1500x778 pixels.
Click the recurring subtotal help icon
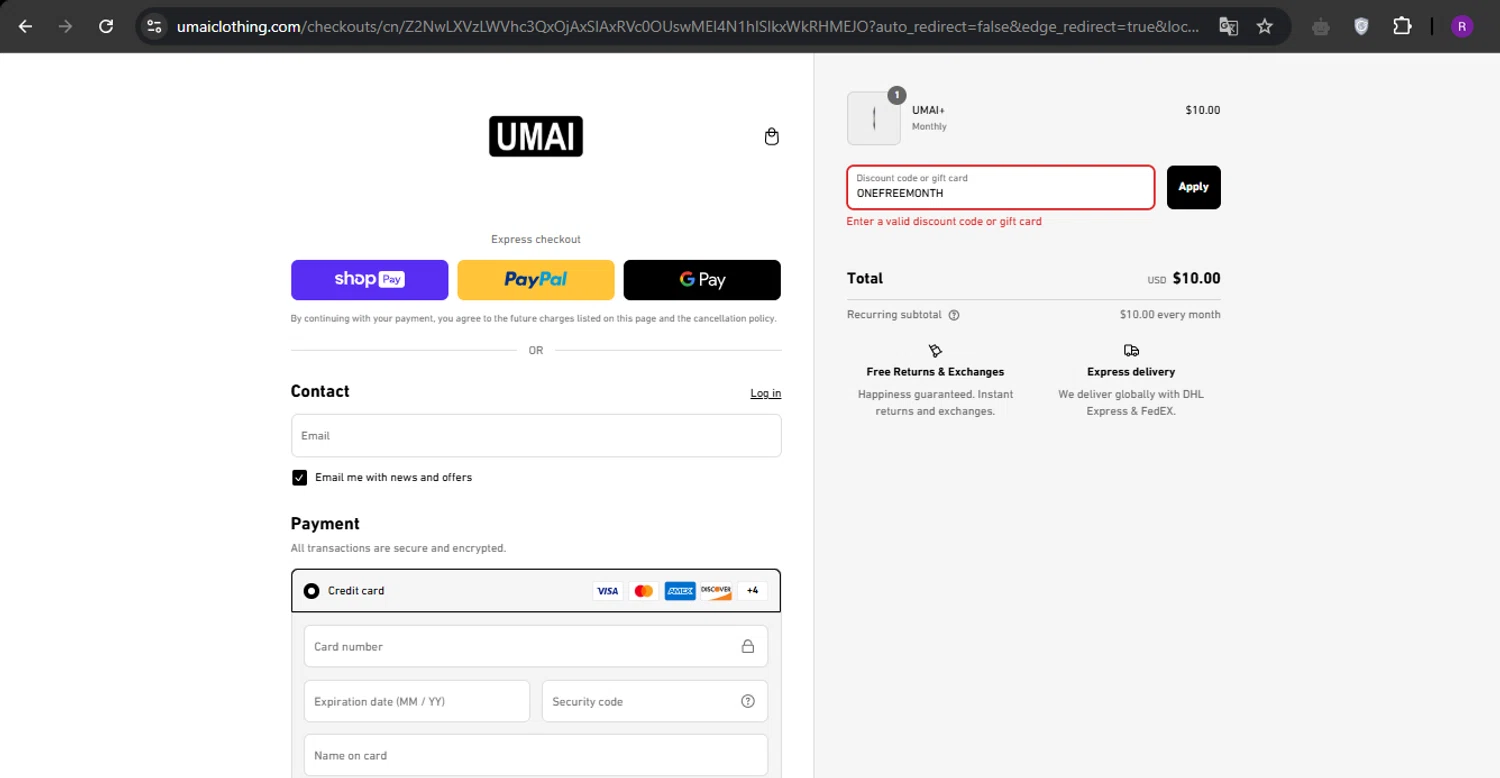point(954,315)
